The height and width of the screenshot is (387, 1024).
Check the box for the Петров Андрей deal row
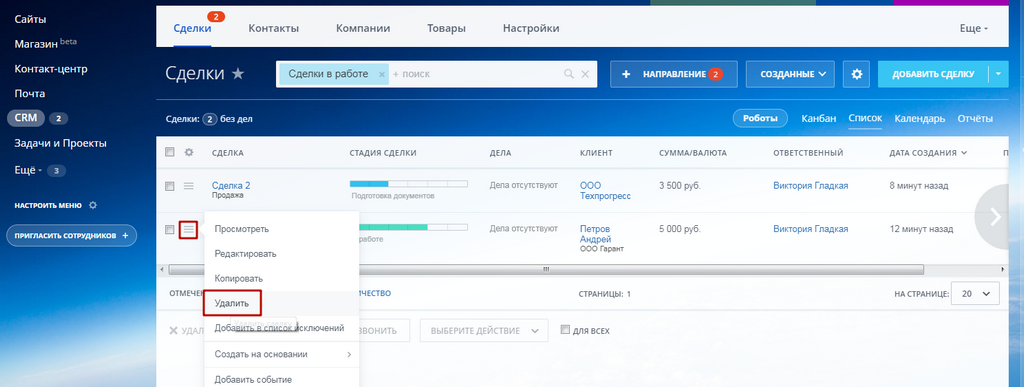[170, 230]
